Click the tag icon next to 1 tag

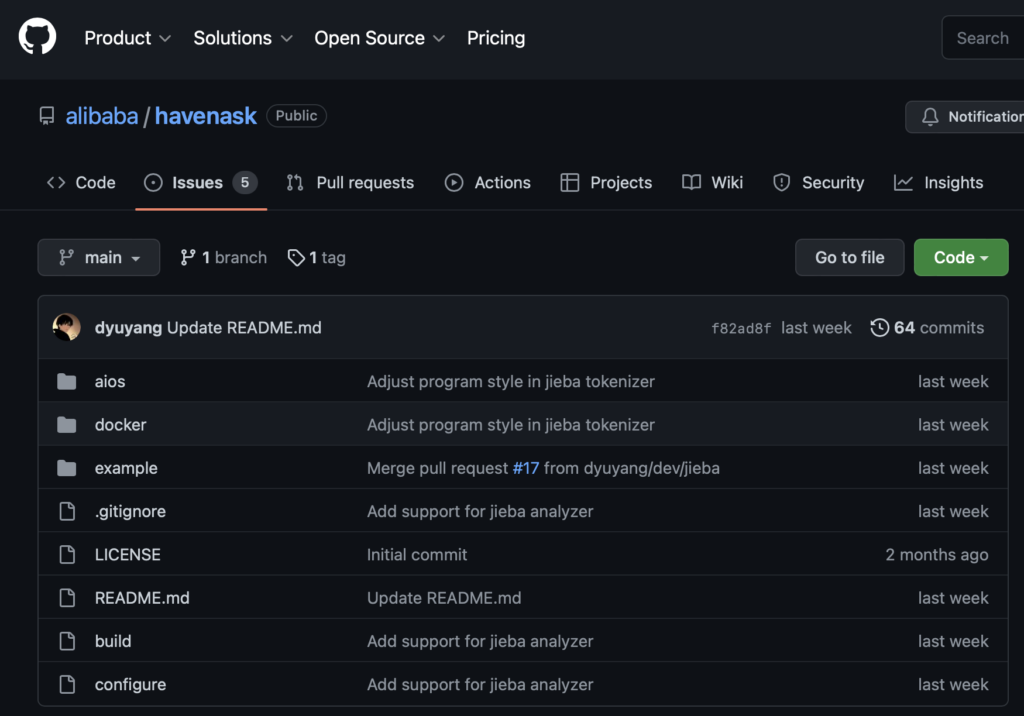click(296, 258)
